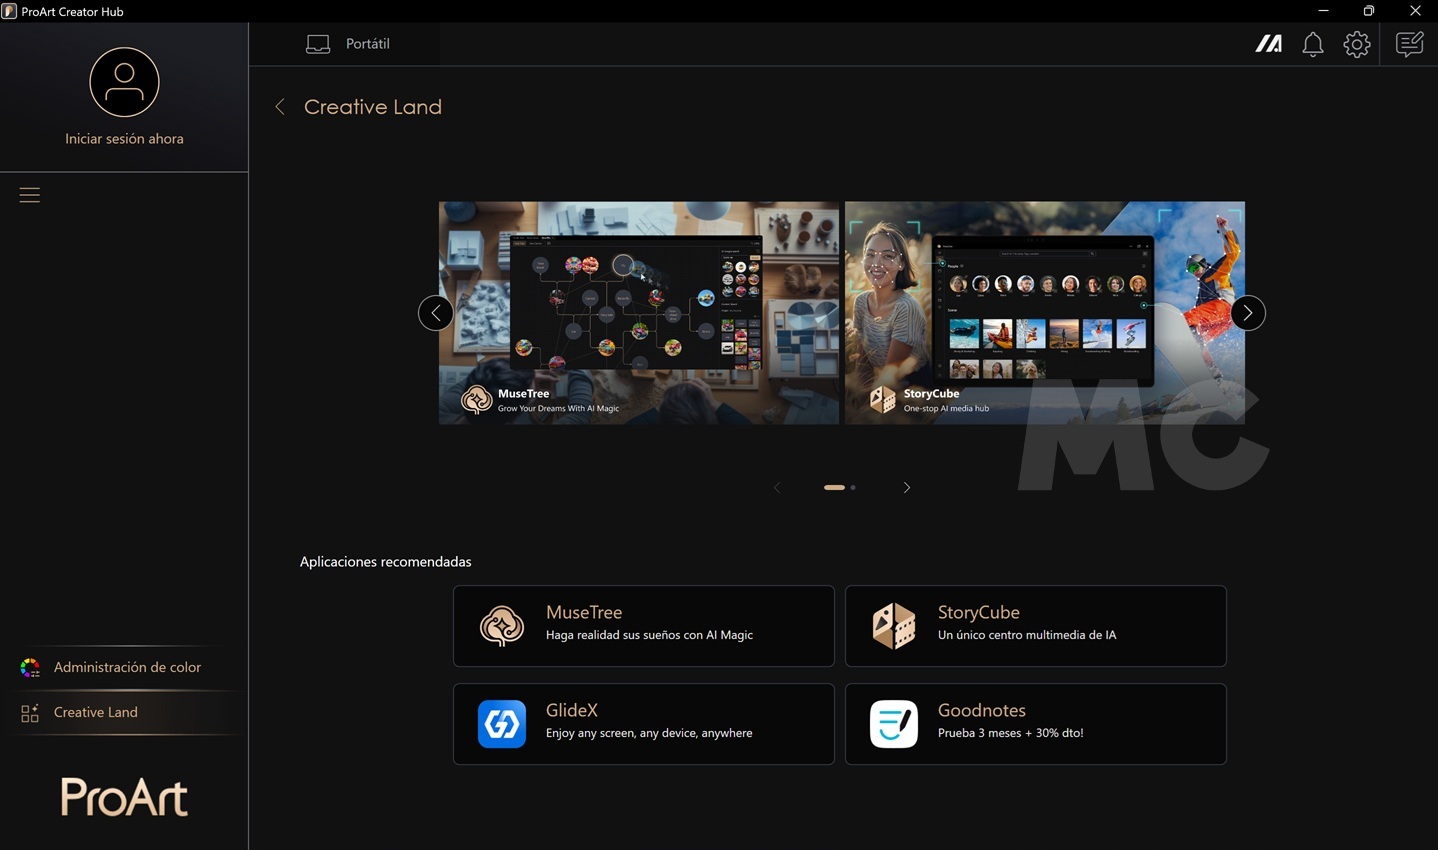This screenshot has height=850, width=1438.
Task: Click the Goodnotes app icon
Action: (894, 724)
